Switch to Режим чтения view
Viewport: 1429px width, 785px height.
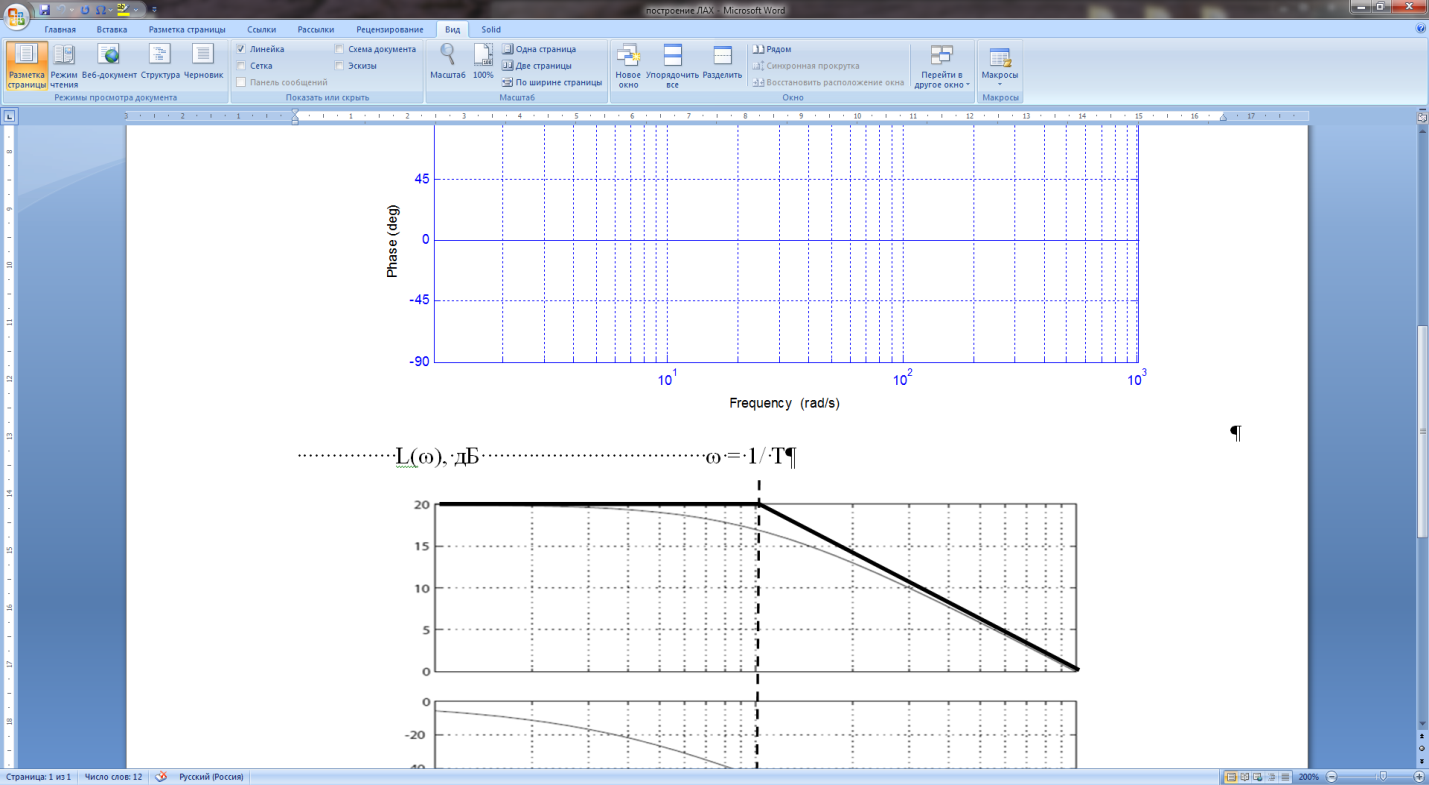pyautogui.click(x=64, y=66)
